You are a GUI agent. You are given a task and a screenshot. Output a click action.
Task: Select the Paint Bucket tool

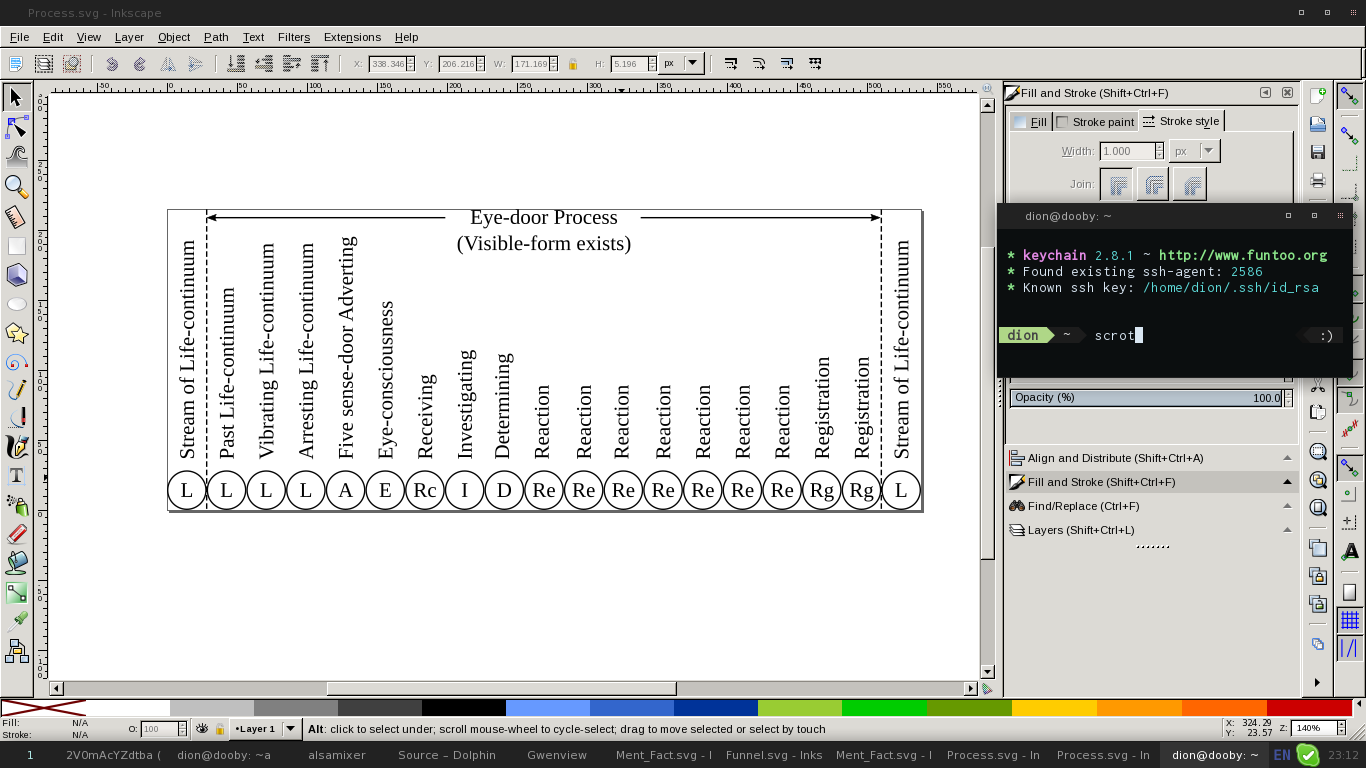pos(16,563)
